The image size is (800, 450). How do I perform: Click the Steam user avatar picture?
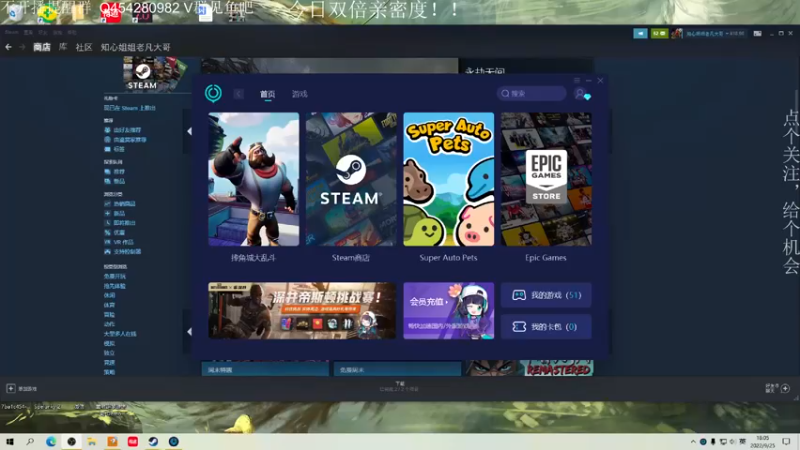tap(677, 33)
